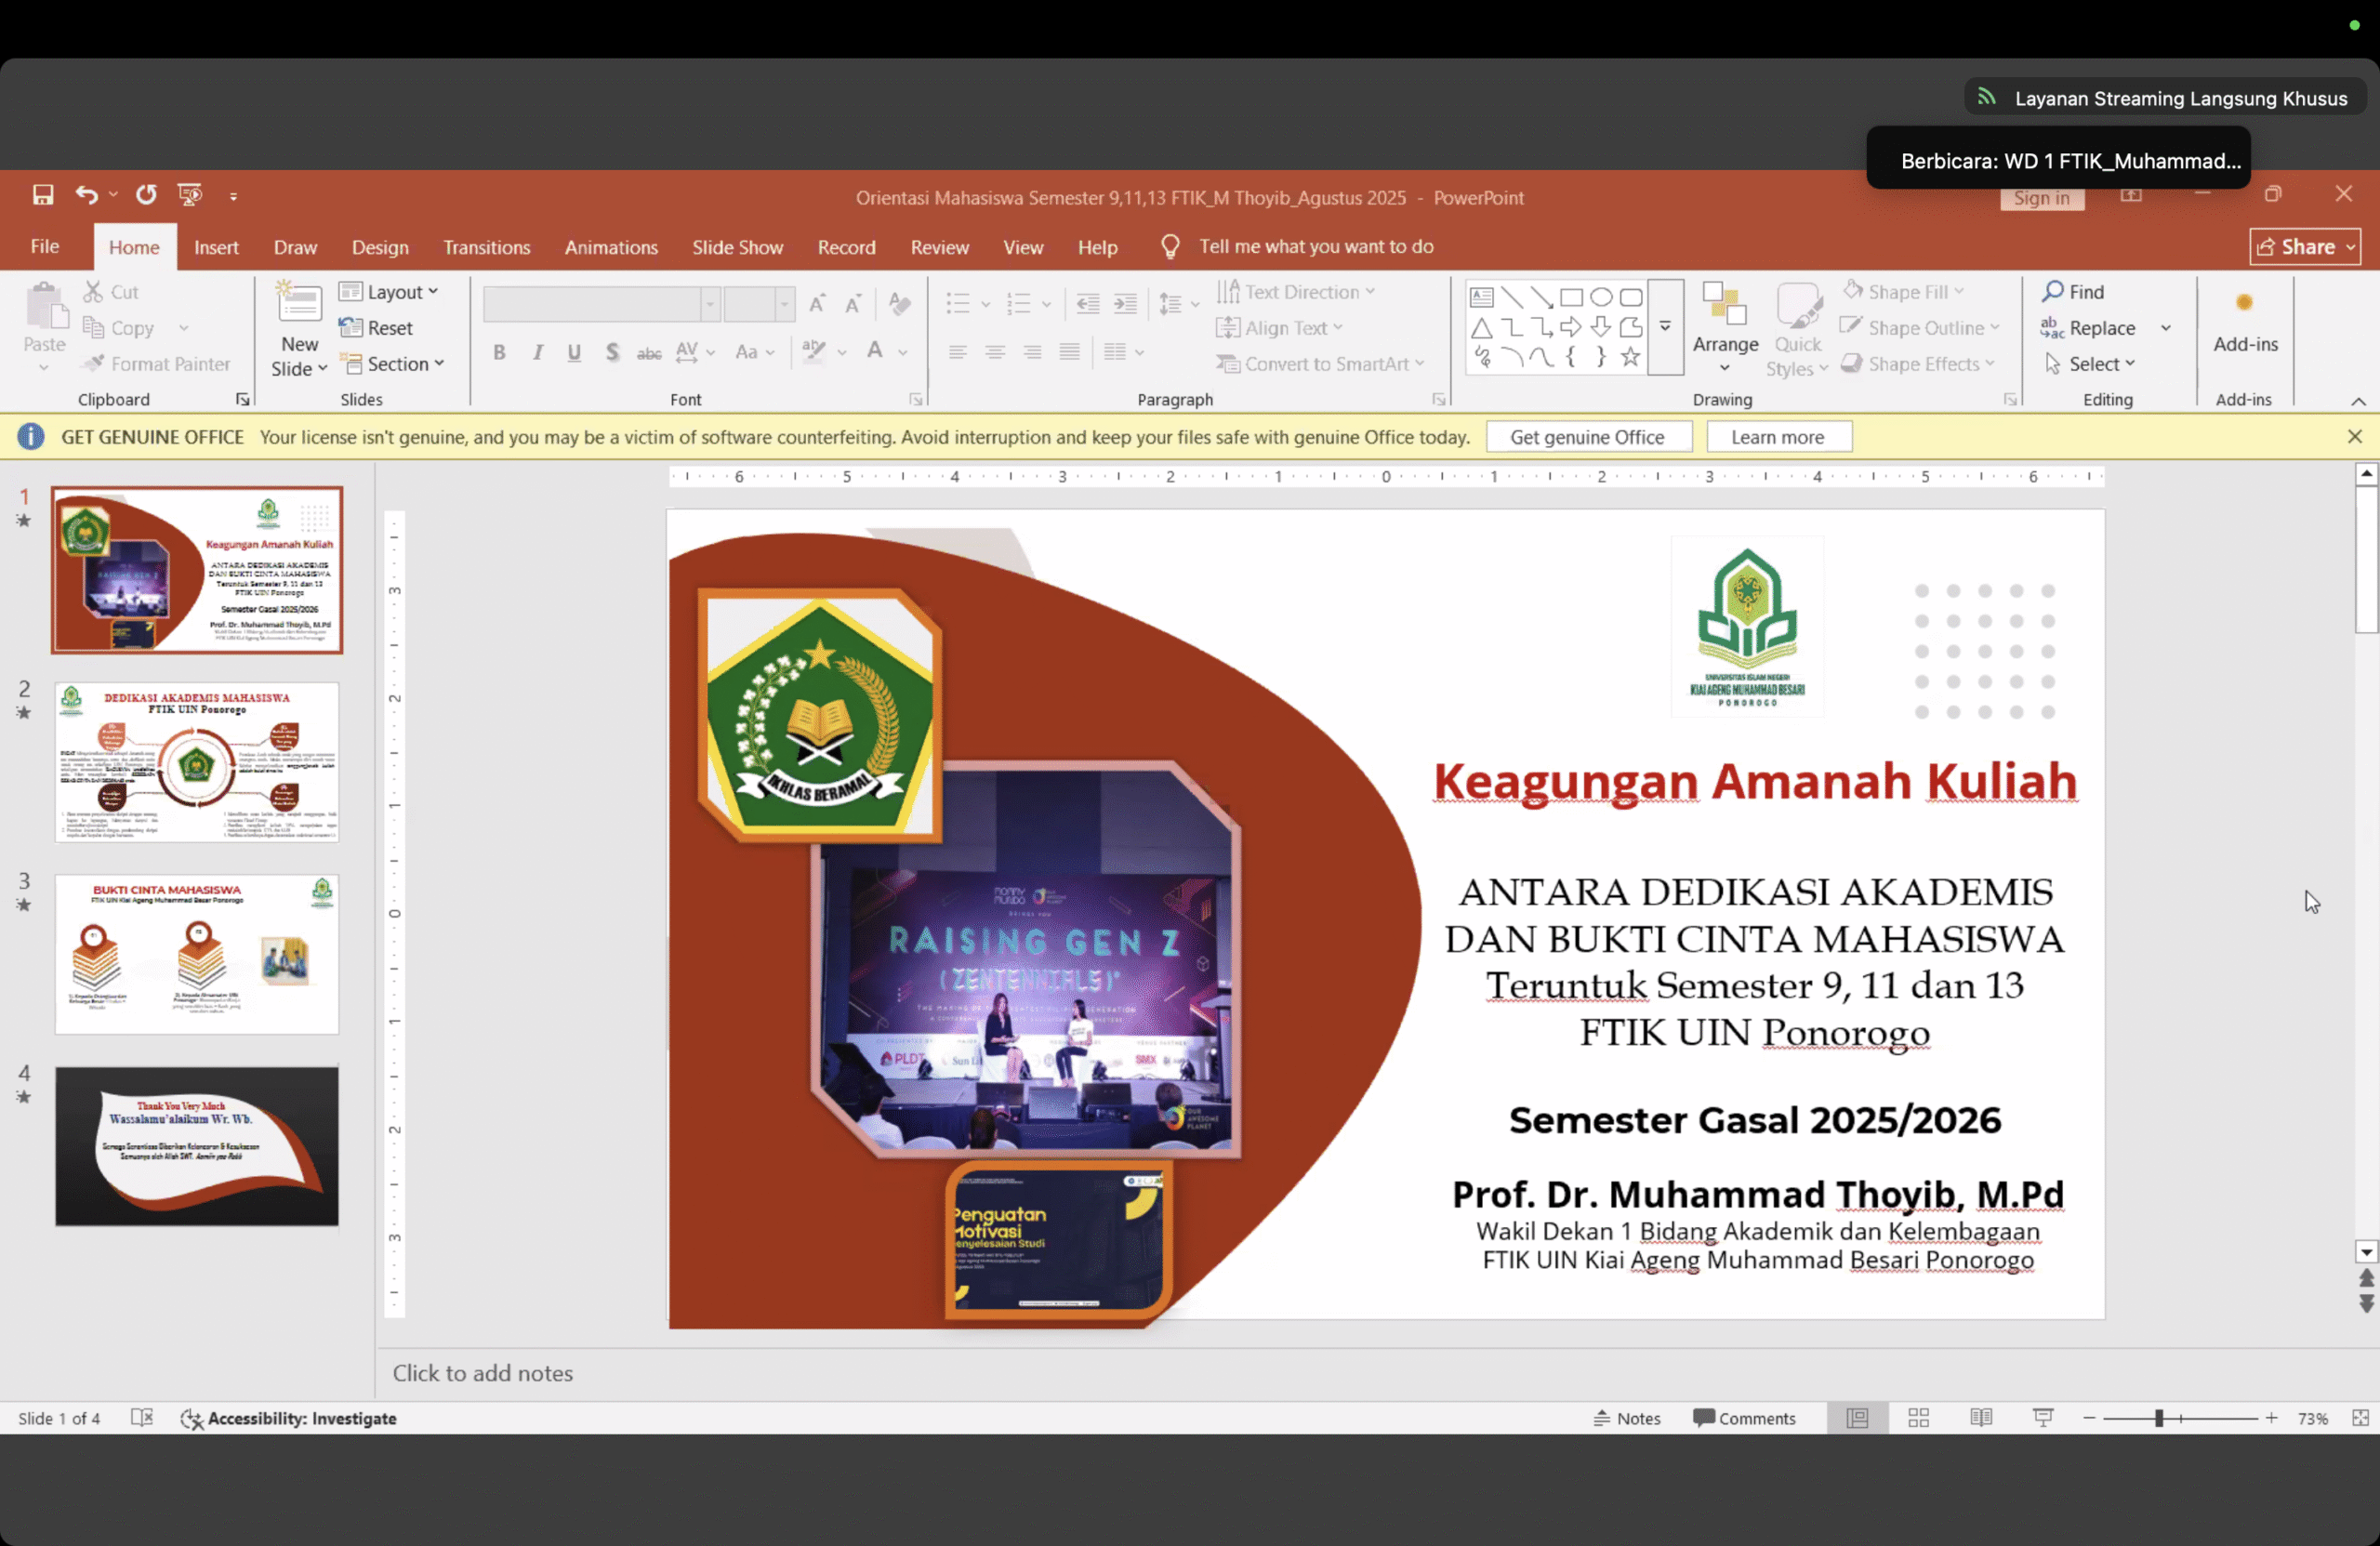
Task: Toggle Strikethrough formatting
Action: tap(649, 352)
